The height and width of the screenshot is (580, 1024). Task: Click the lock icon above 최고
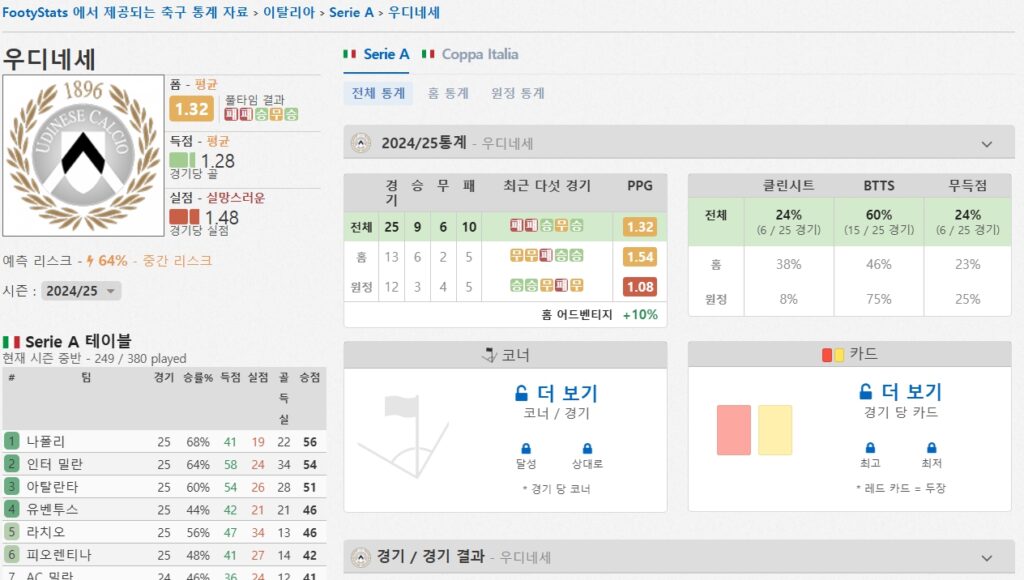coord(870,447)
